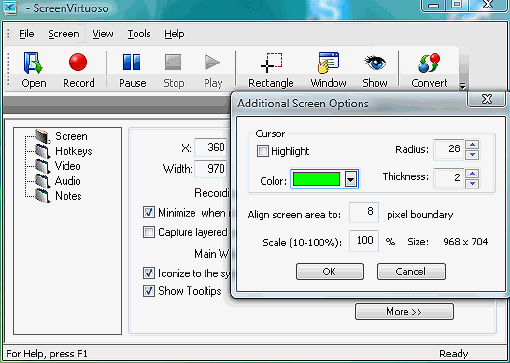Increase the Radius value with up arrow
The width and height of the screenshot is (510, 363).
coord(472,144)
